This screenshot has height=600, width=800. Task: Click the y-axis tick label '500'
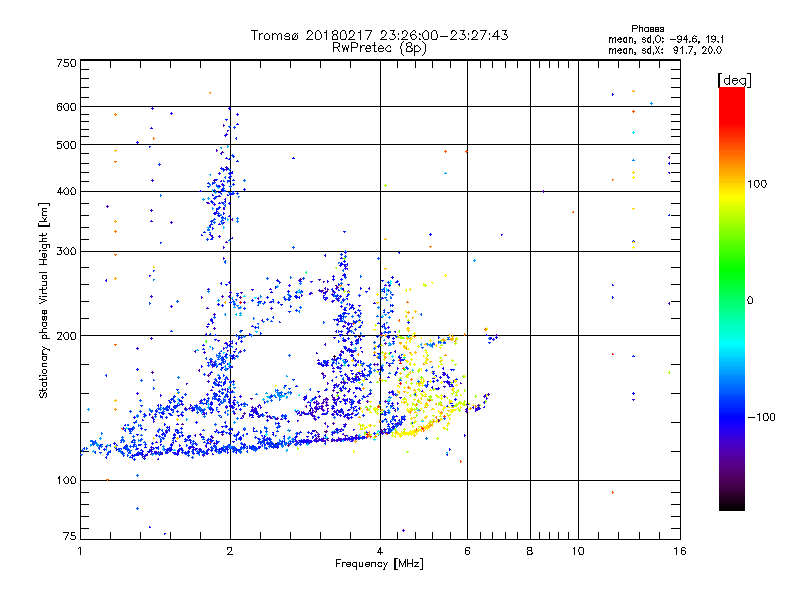pos(67,145)
